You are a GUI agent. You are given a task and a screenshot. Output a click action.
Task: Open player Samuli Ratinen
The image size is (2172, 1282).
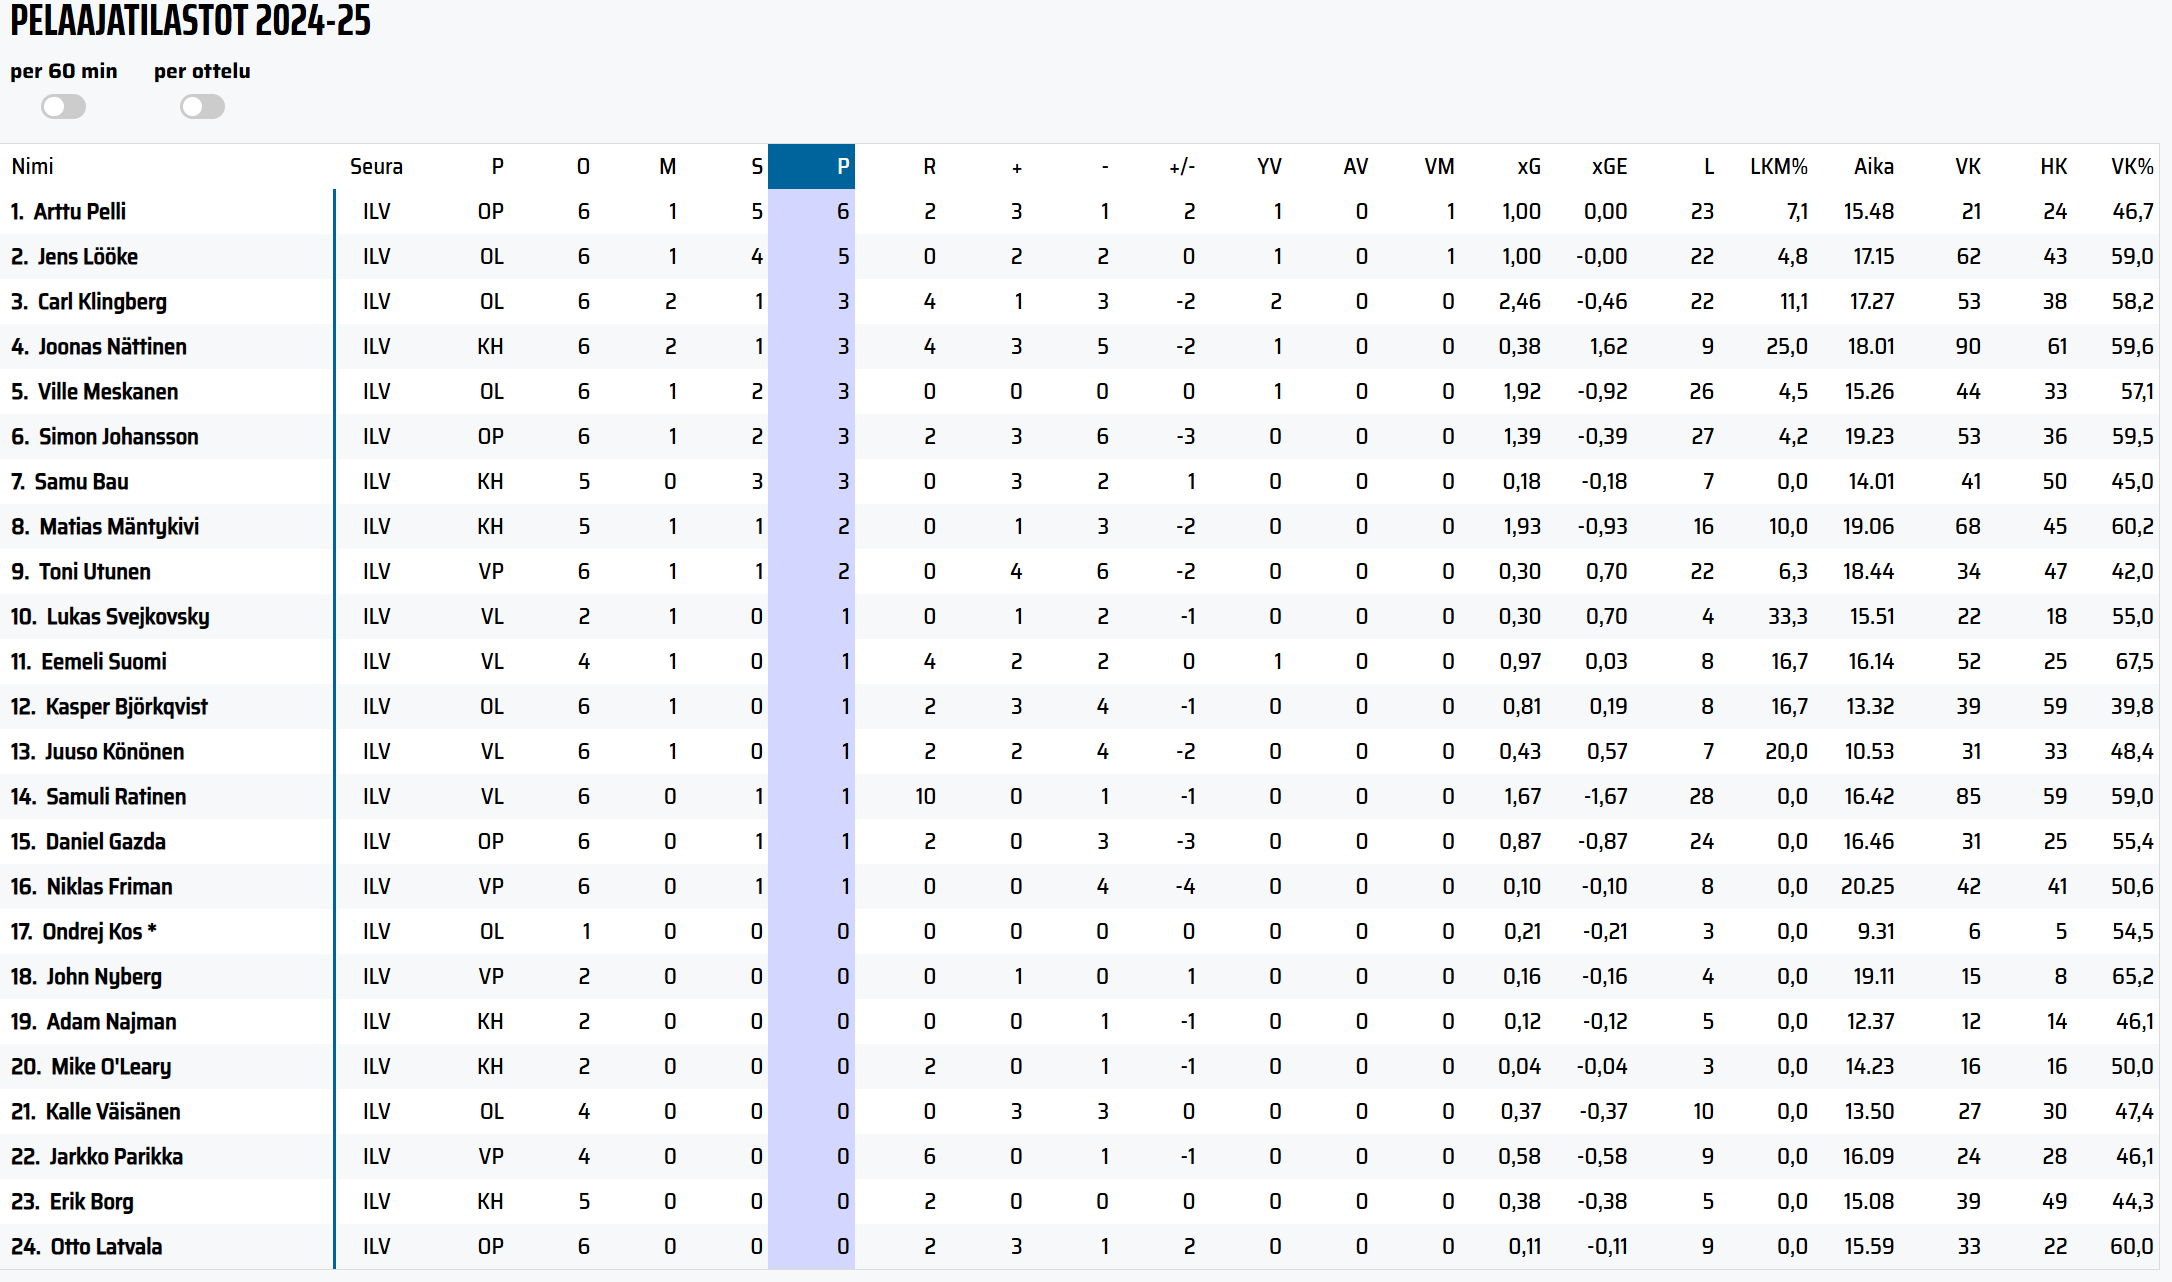coord(116,797)
